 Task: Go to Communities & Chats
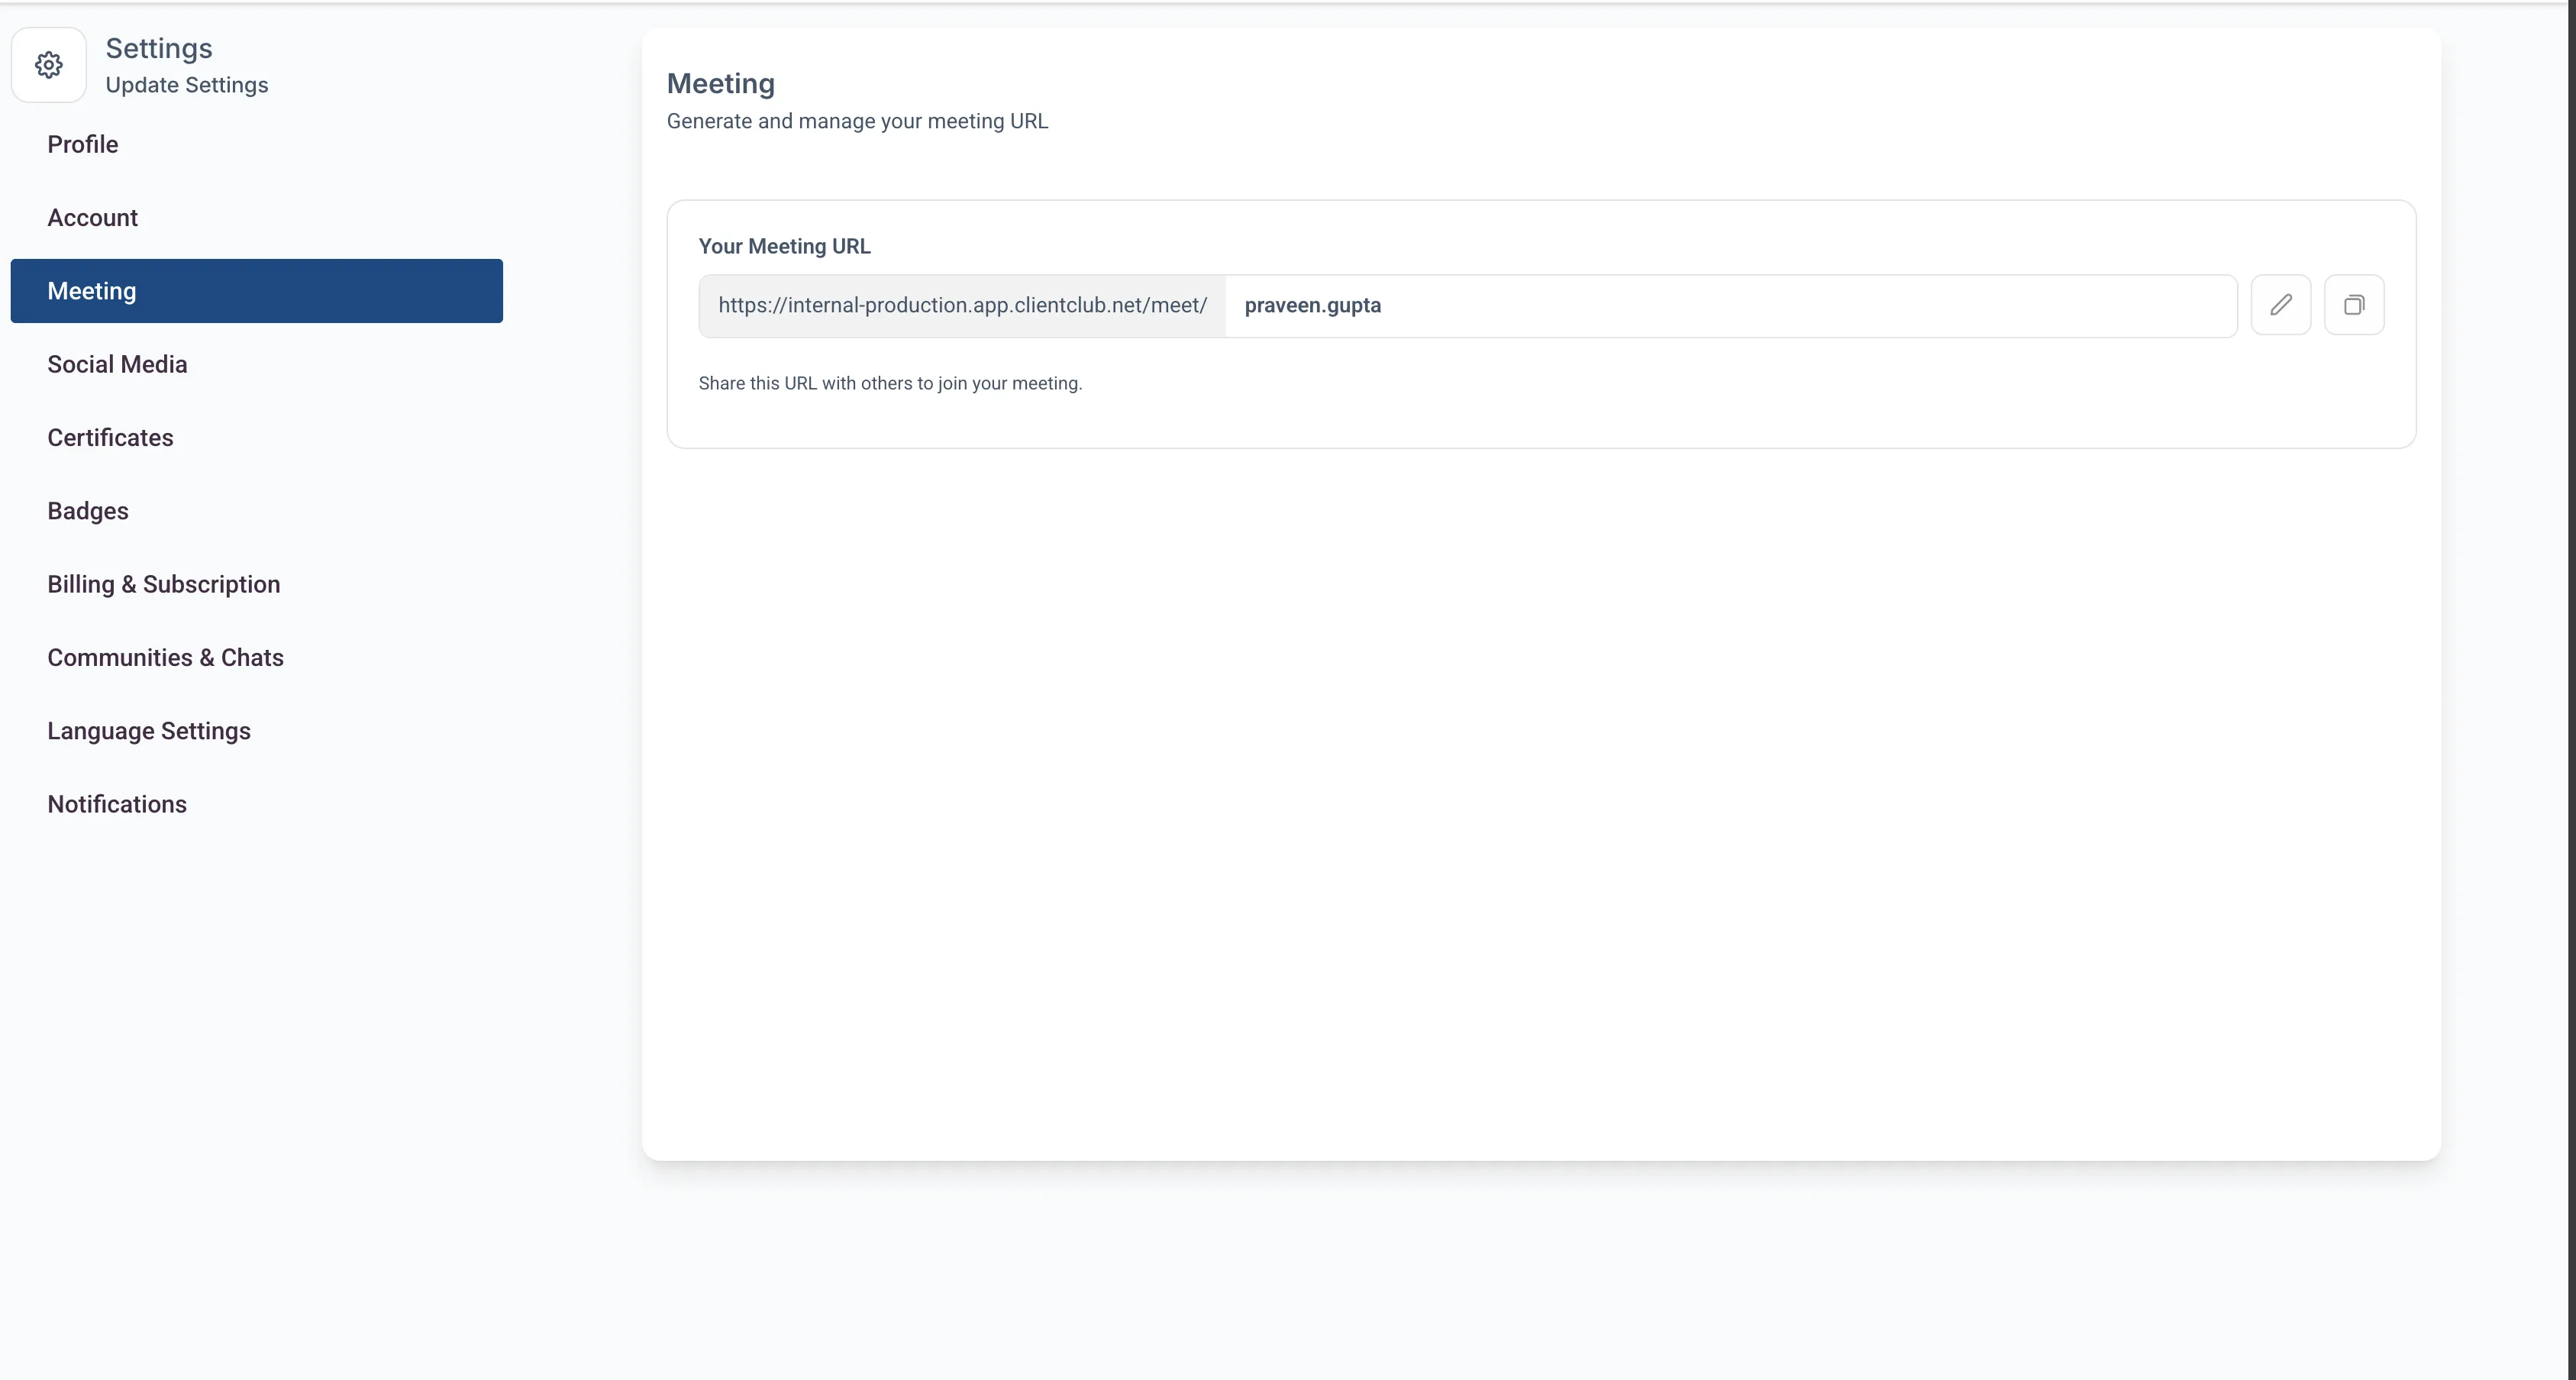(x=165, y=657)
